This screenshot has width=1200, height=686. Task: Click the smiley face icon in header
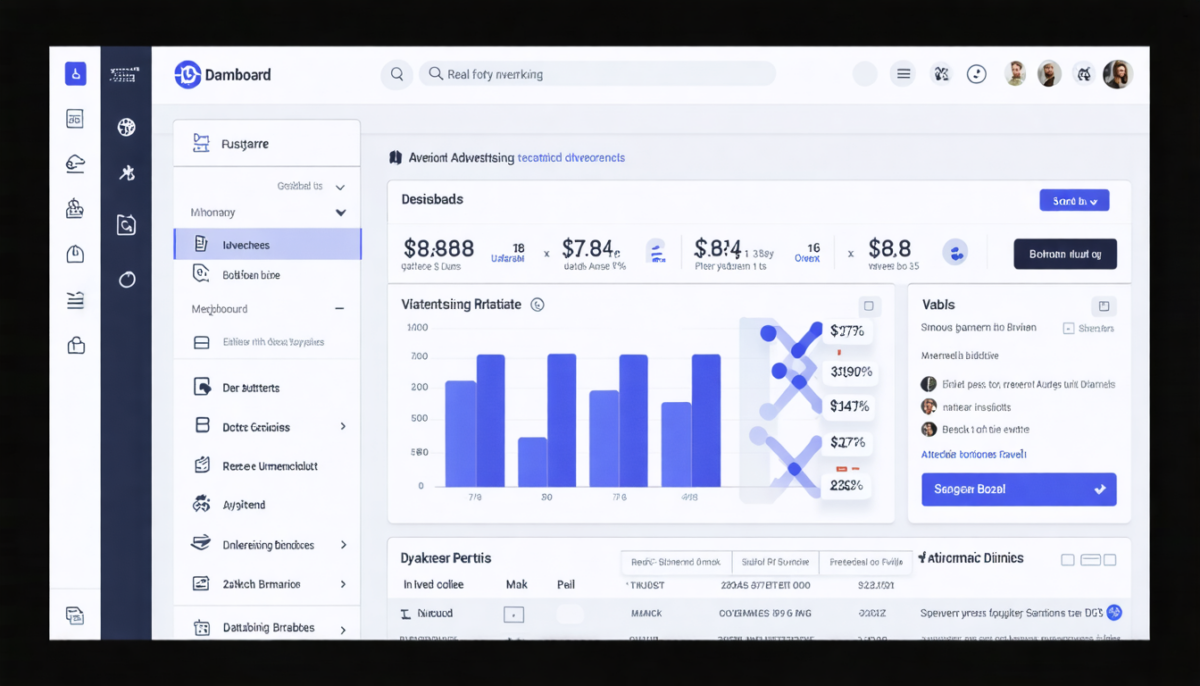(x=977, y=74)
